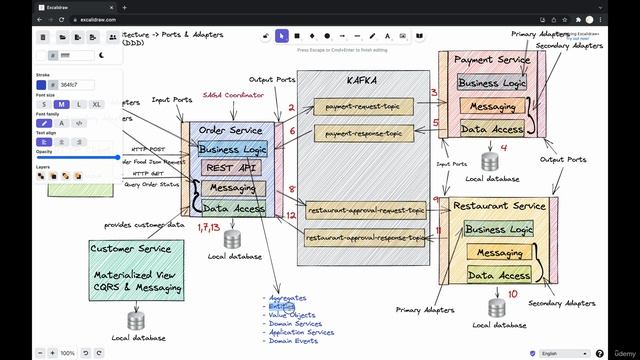The height and width of the screenshot is (360, 640).
Task: Toggle the keep-tool-active lock icon
Action: tap(266, 36)
